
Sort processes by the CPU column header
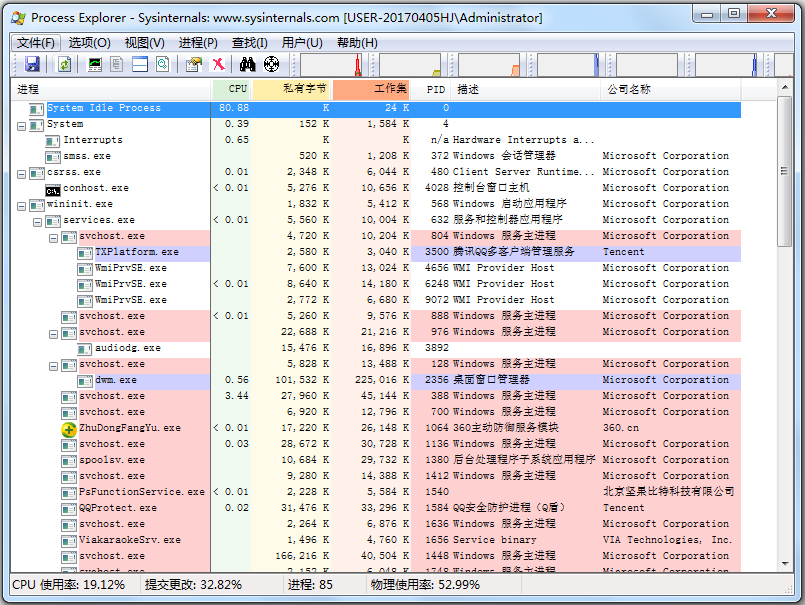pyautogui.click(x=236, y=89)
